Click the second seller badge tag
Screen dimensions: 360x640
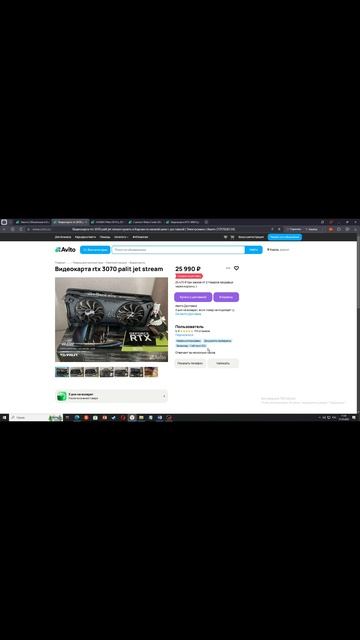218,340
